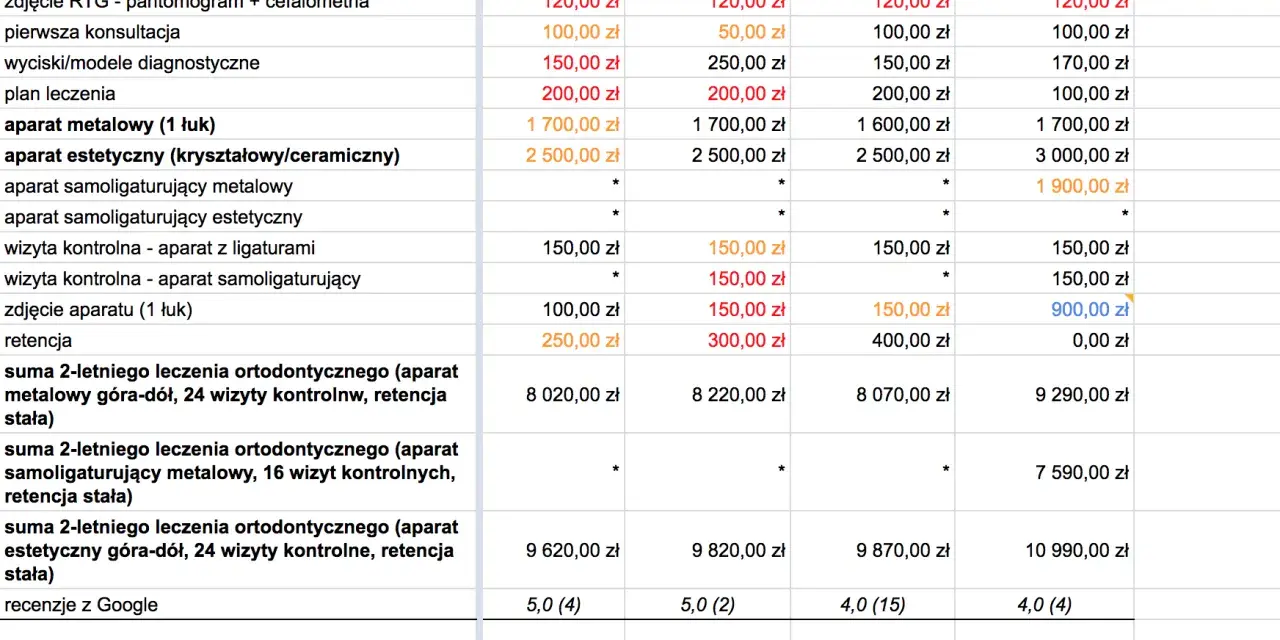
Task: Select the 10 990,00 zł total cell
Action: point(1044,550)
